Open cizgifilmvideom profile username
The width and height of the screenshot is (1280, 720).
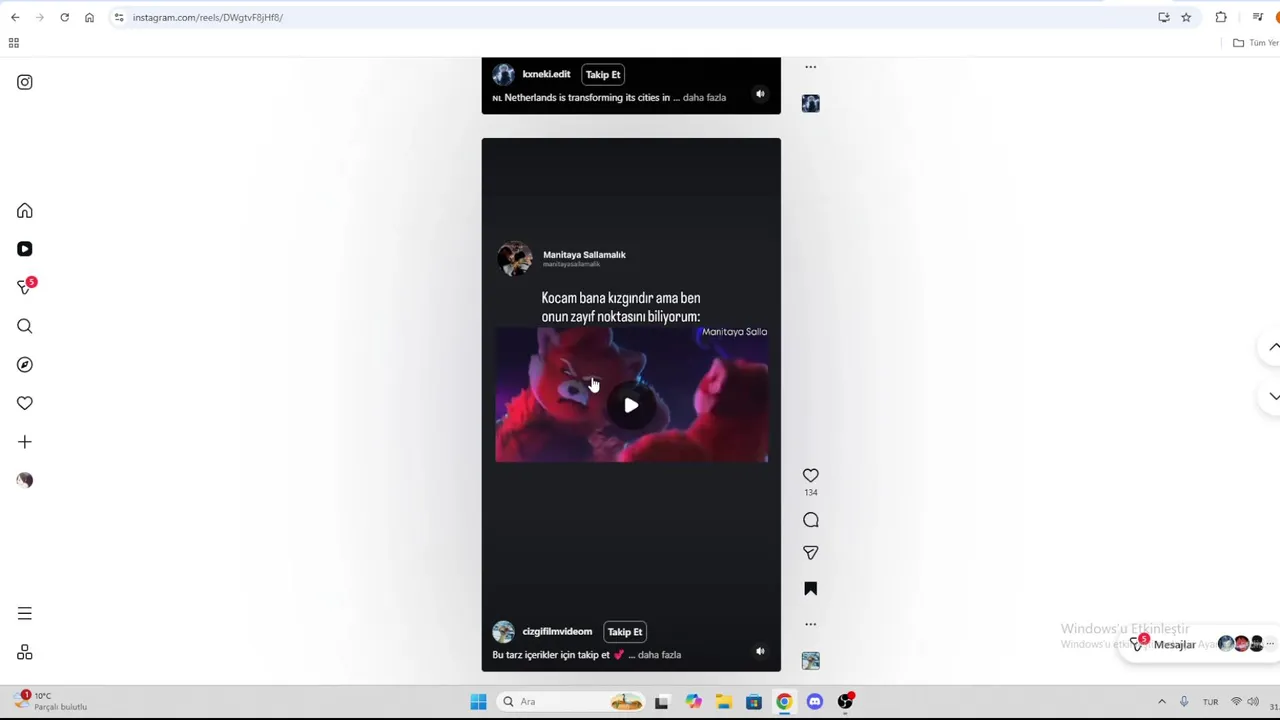557,632
